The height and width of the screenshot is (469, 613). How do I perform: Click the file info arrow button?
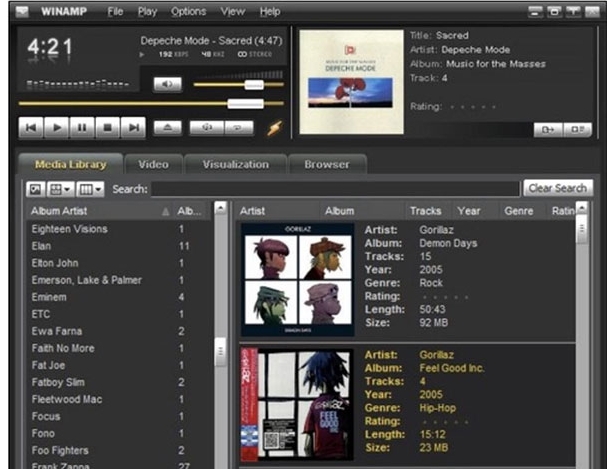tap(548, 130)
